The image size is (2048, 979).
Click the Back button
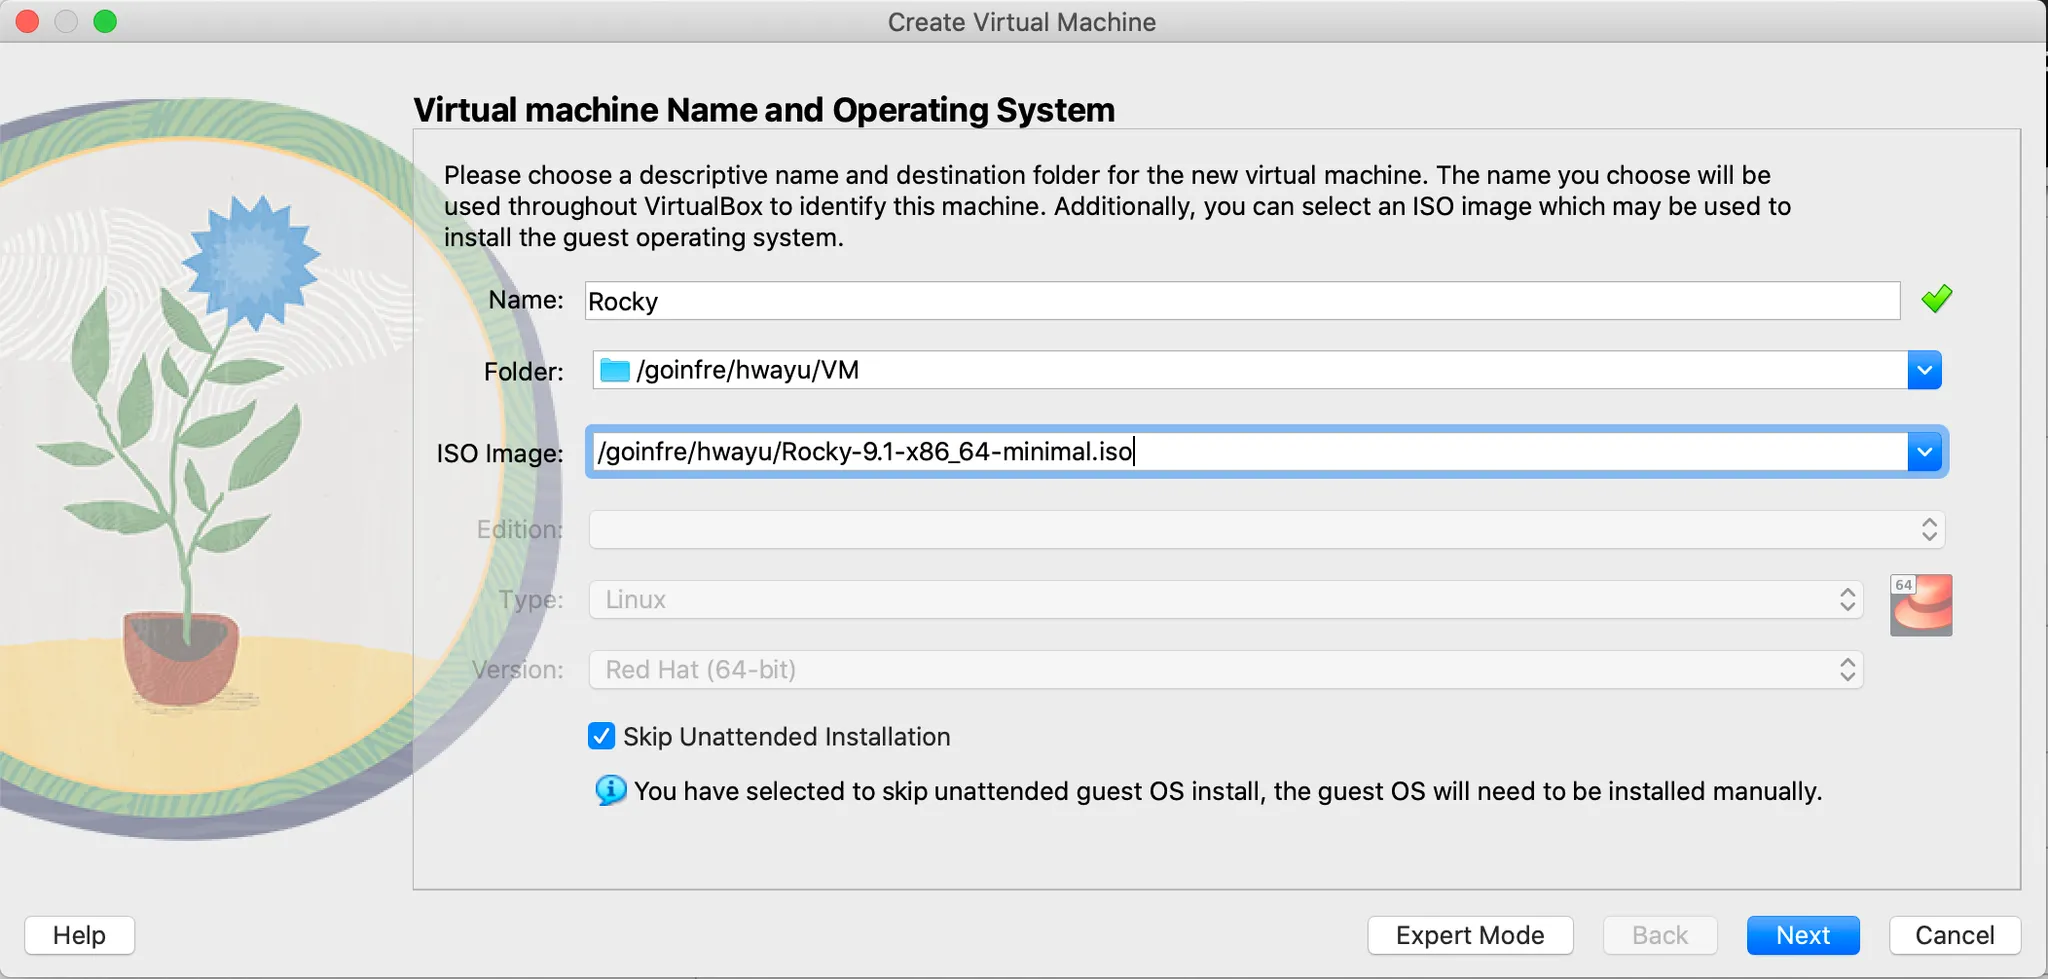[1659, 935]
